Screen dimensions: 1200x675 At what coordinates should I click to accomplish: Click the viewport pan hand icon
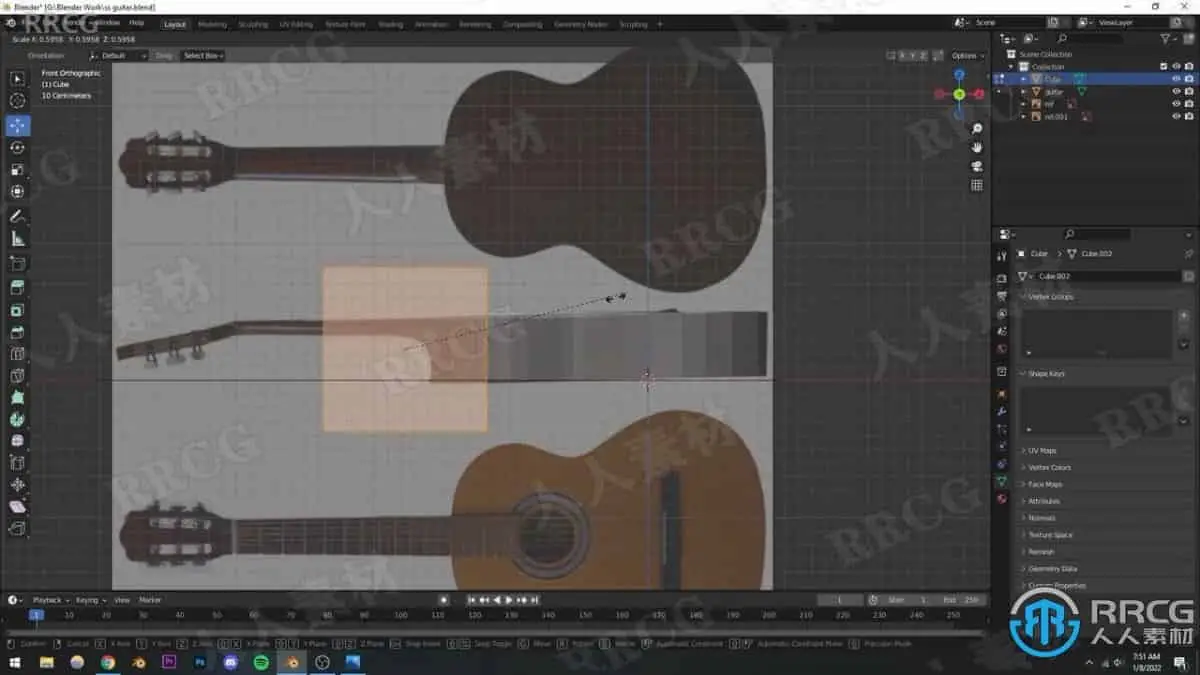(x=977, y=147)
